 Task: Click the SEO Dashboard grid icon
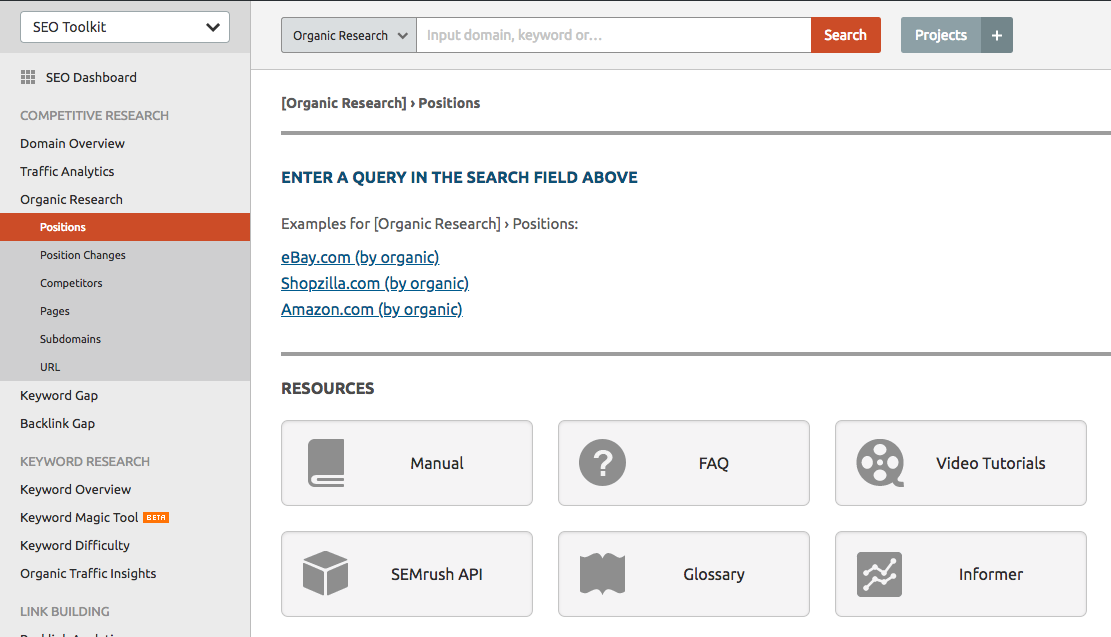pyautogui.click(x=28, y=77)
